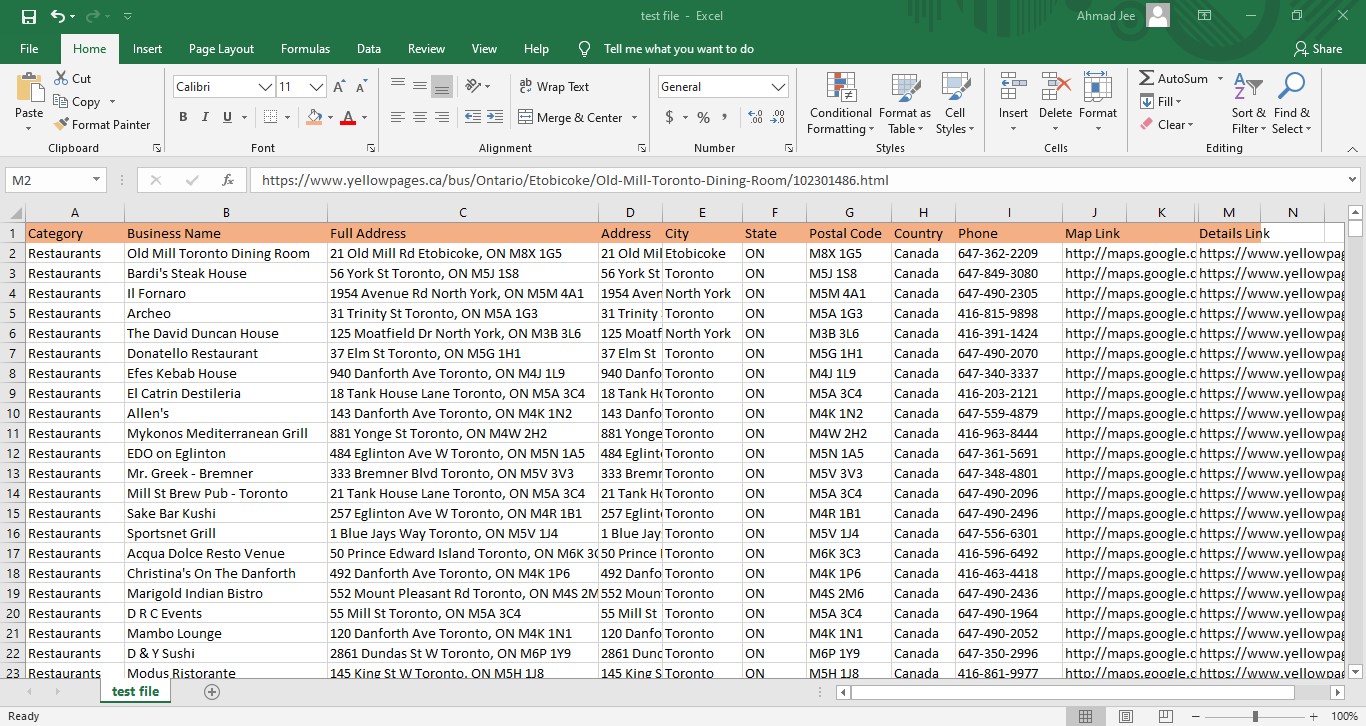Click the zoom slider in status bar
Viewport: 1366px width, 726px height.
tap(1254, 716)
